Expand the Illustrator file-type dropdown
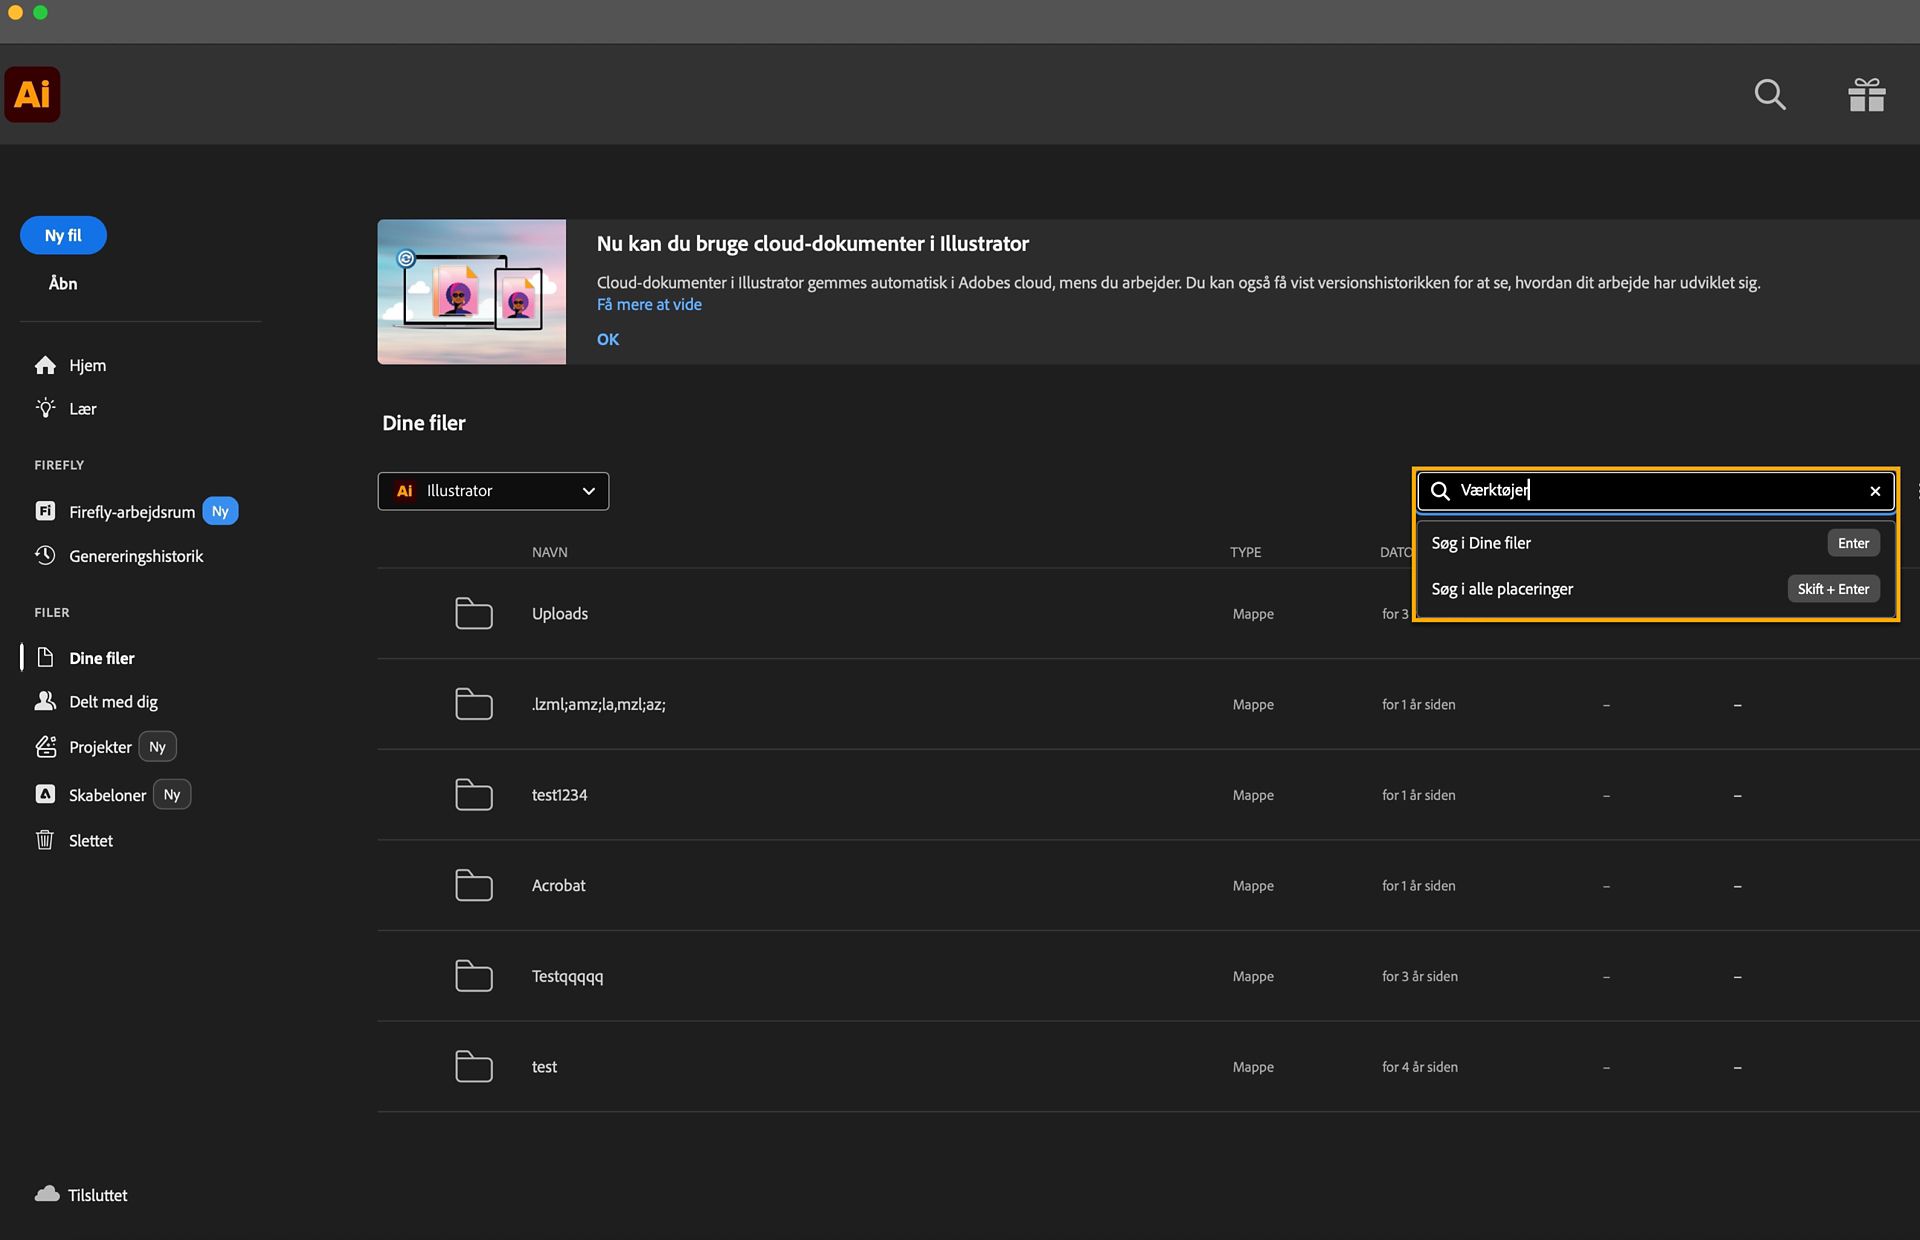1920x1240 pixels. pos(493,491)
